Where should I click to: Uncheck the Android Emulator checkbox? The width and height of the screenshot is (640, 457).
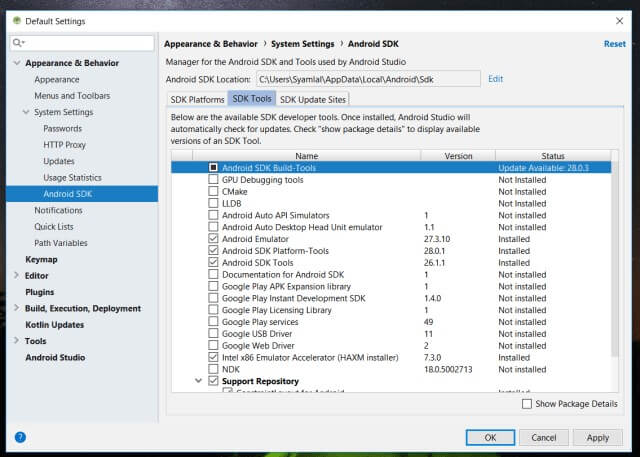pyautogui.click(x=213, y=239)
